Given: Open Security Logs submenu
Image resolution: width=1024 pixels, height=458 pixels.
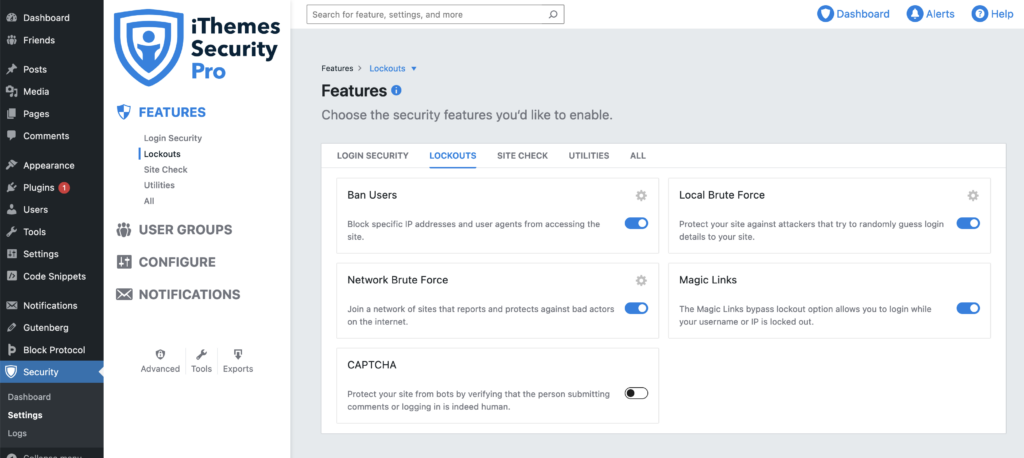Looking at the screenshot, I should (x=17, y=433).
